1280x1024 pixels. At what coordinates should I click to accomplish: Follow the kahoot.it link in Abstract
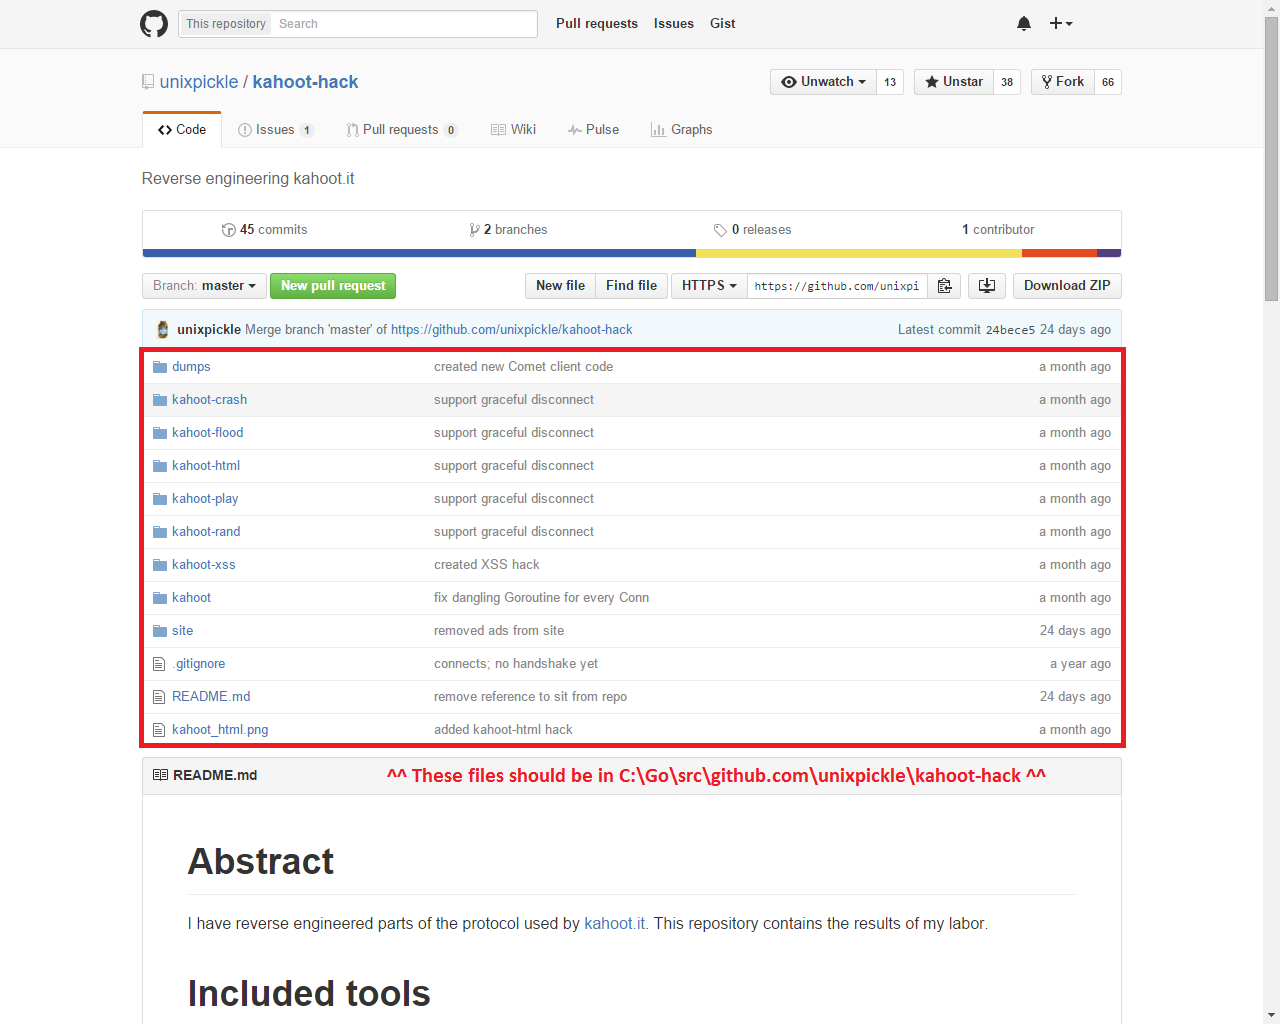614,924
